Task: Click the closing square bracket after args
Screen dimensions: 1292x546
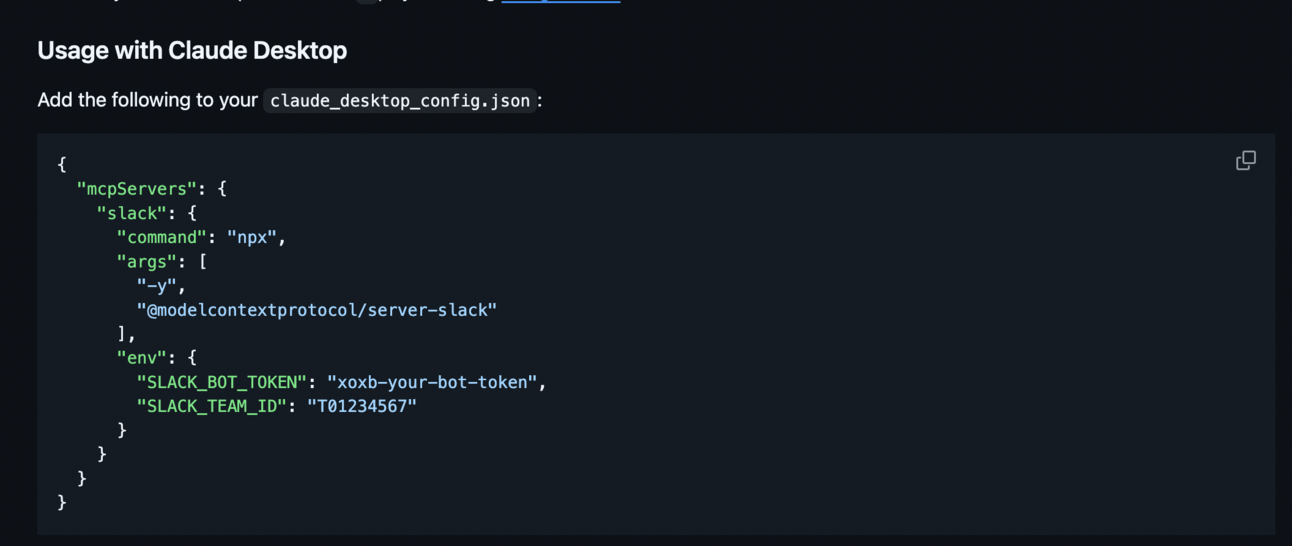Action: coord(122,334)
